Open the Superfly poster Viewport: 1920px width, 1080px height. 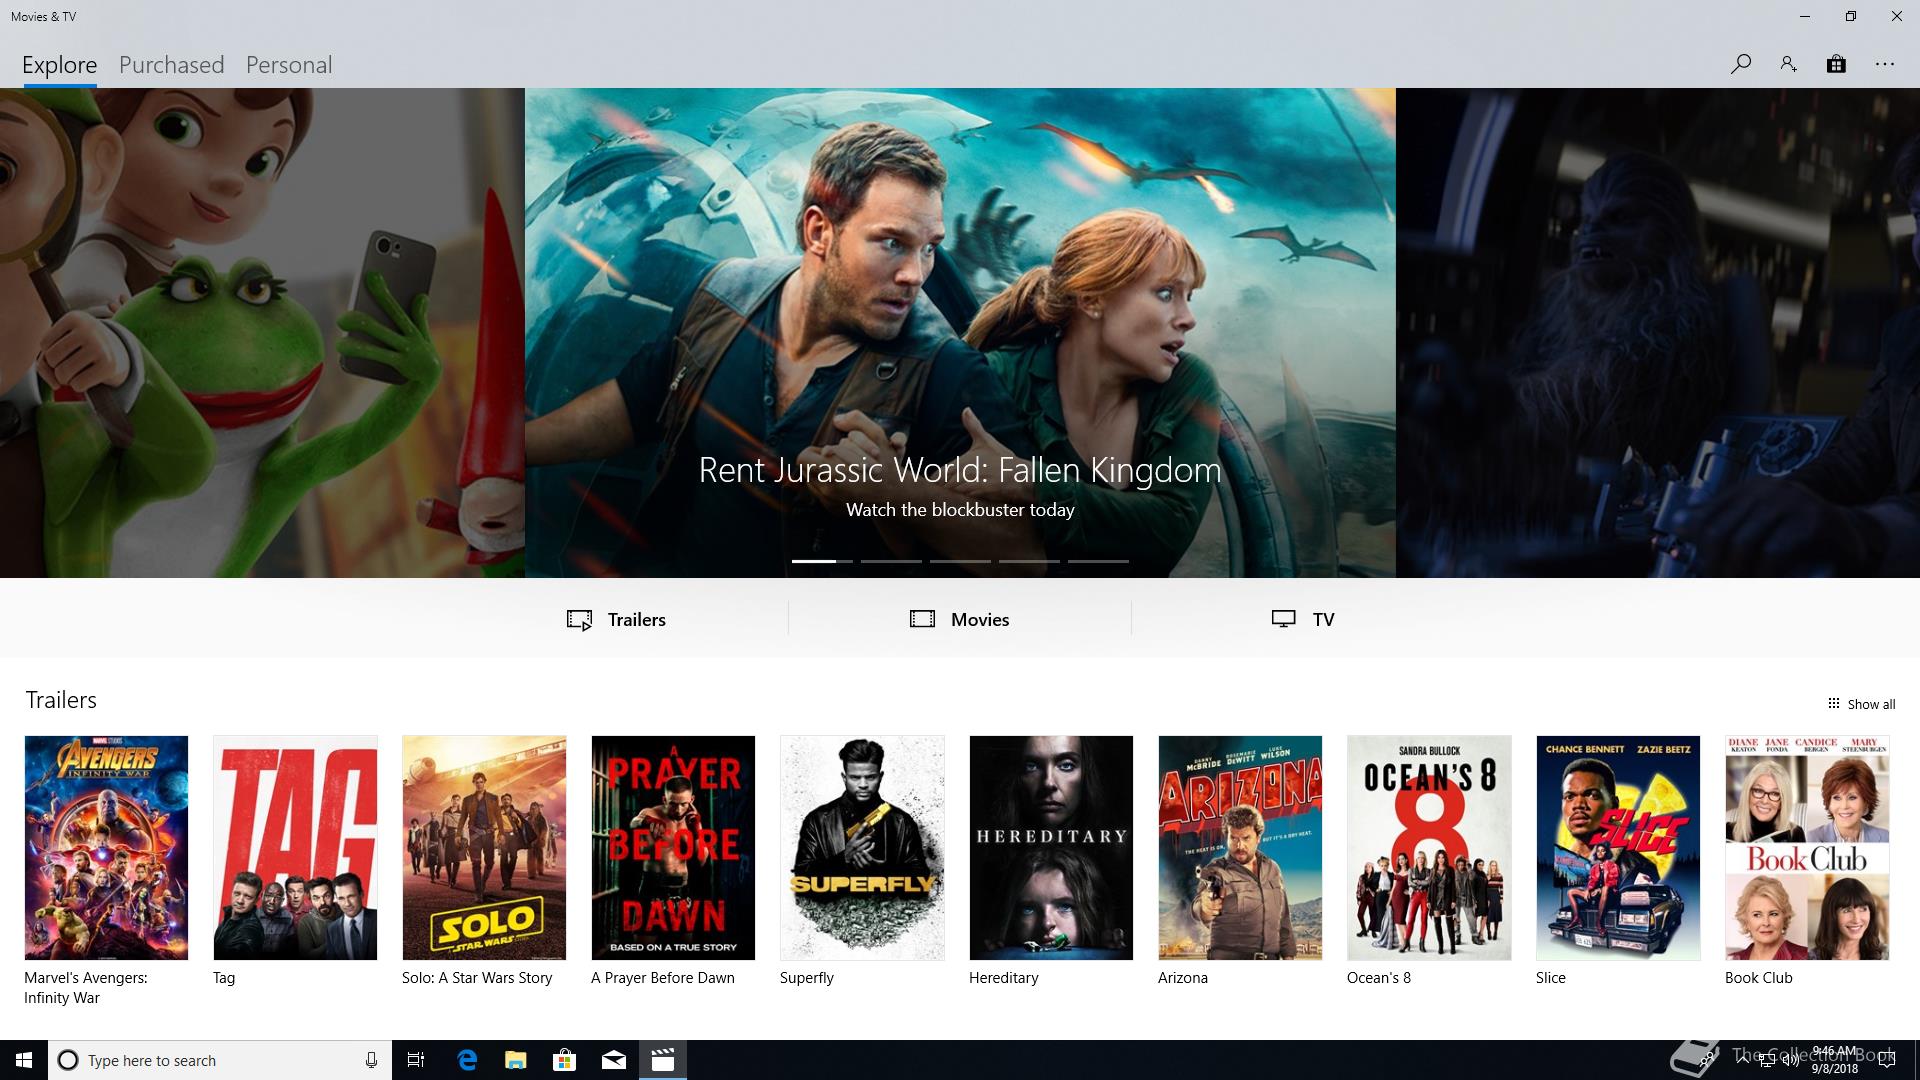[x=862, y=848]
